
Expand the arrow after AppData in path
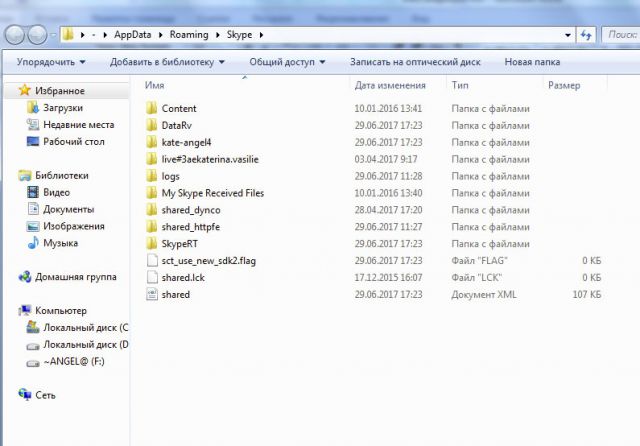pyautogui.click(x=160, y=35)
